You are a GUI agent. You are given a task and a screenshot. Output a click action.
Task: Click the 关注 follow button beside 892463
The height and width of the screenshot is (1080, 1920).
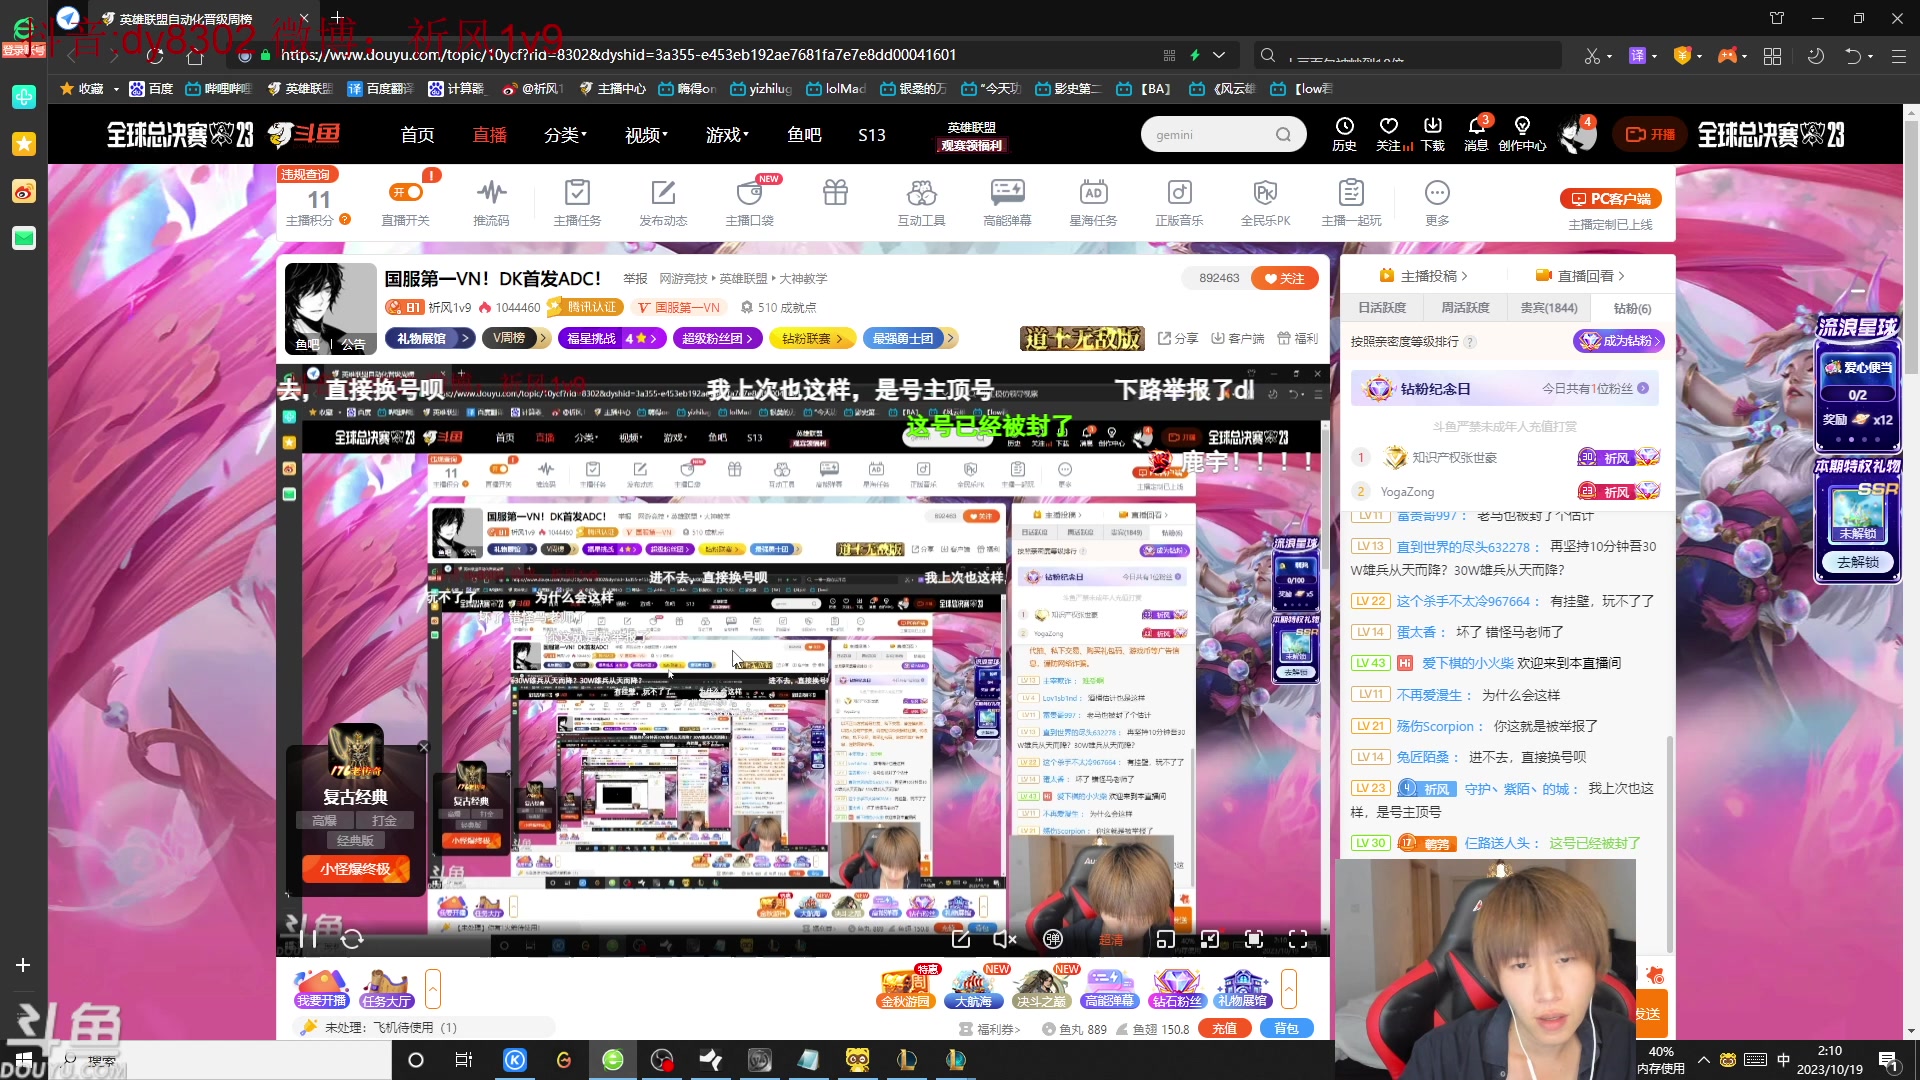[1285, 278]
